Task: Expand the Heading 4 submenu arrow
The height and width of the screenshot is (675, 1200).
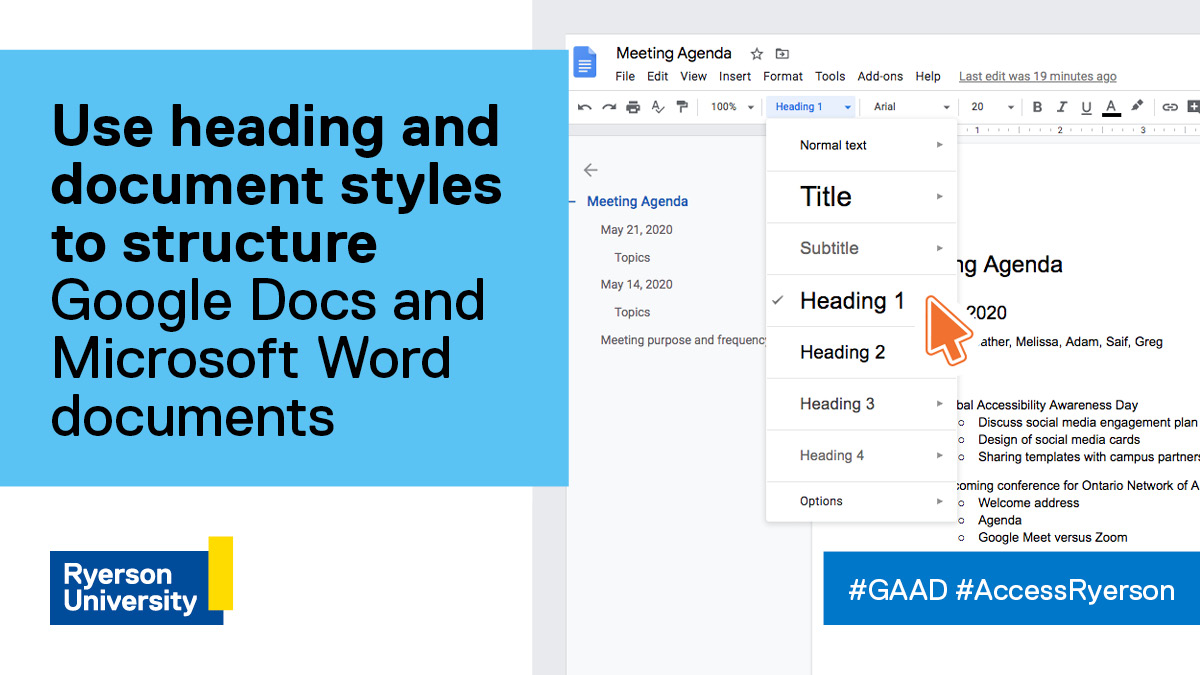Action: coord(939,455)
